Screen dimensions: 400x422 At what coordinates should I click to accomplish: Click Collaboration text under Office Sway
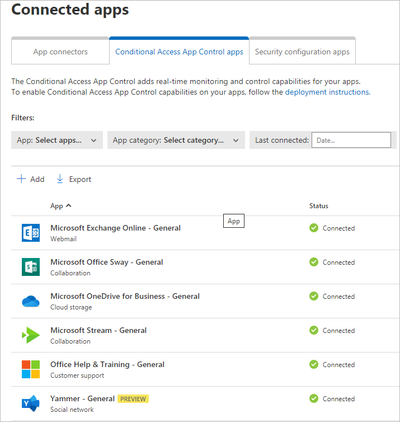click(x=70, y=273)
